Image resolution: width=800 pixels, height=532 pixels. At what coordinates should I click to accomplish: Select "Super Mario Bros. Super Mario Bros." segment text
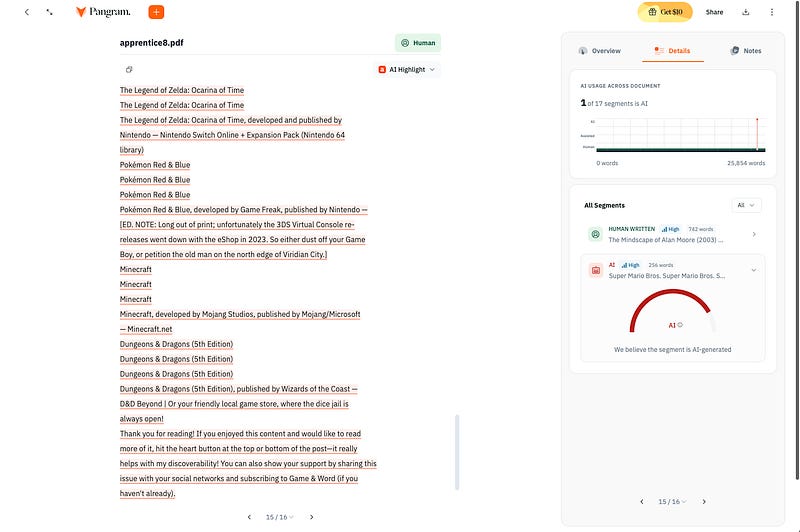666,276
